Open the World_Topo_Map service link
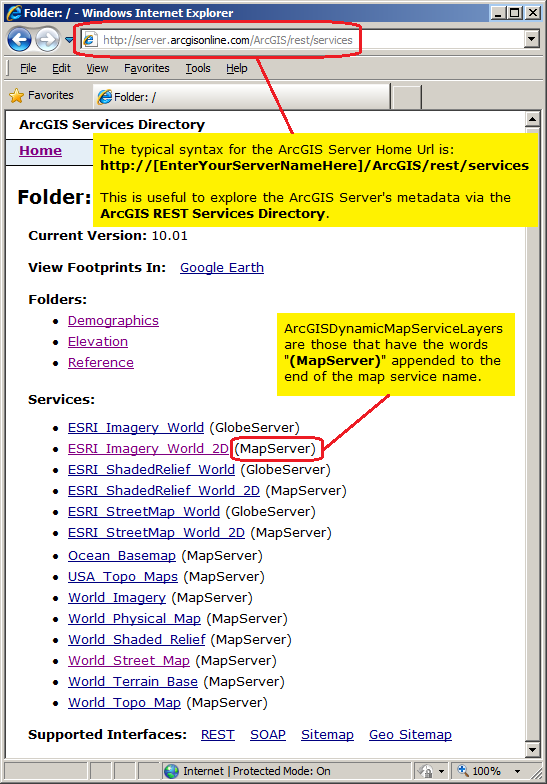This screenshot has height=784, width=547. pos(124,702)
